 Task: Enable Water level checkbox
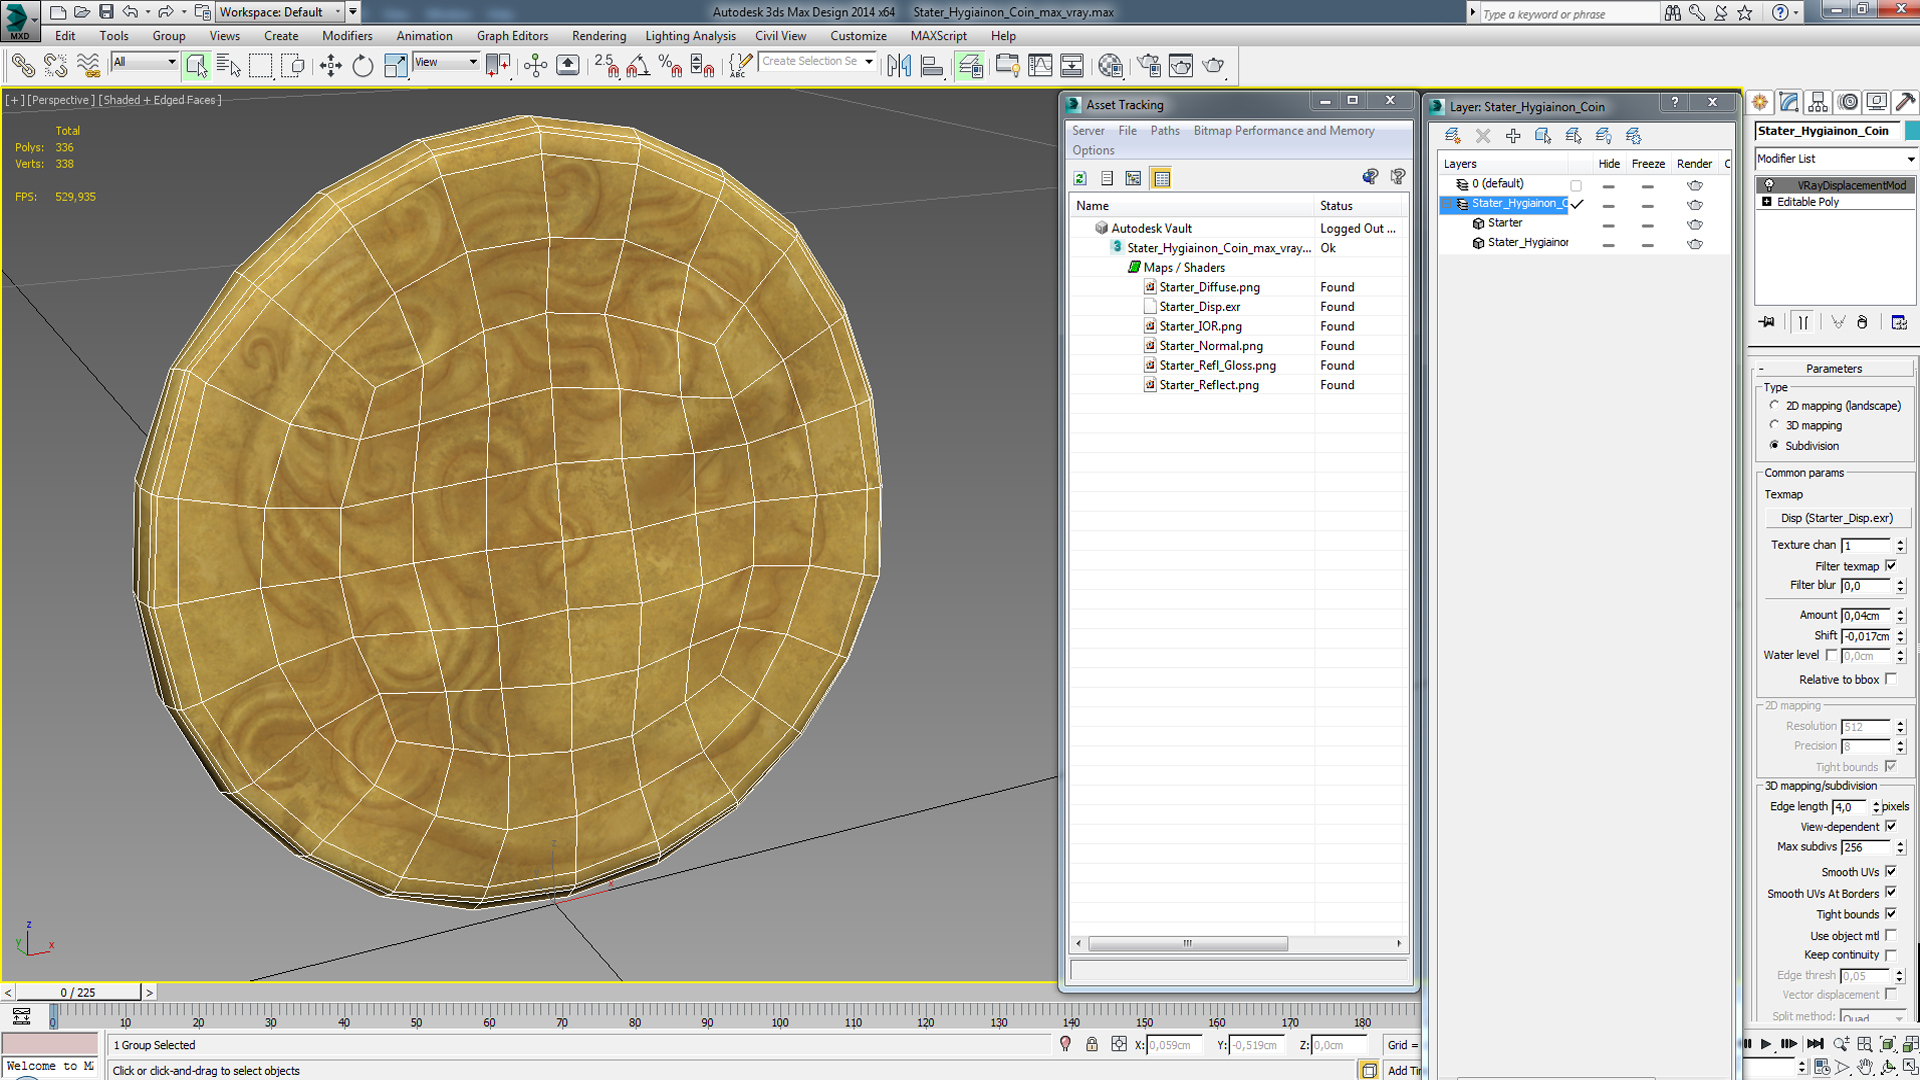tap(1831, 655)
